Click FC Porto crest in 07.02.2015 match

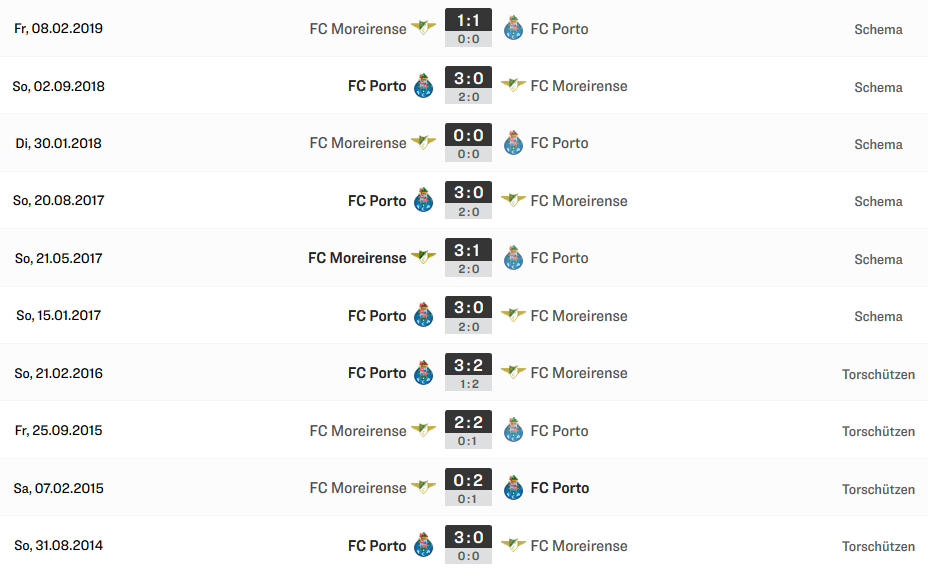pyautogui.click(x=513, y=488)
